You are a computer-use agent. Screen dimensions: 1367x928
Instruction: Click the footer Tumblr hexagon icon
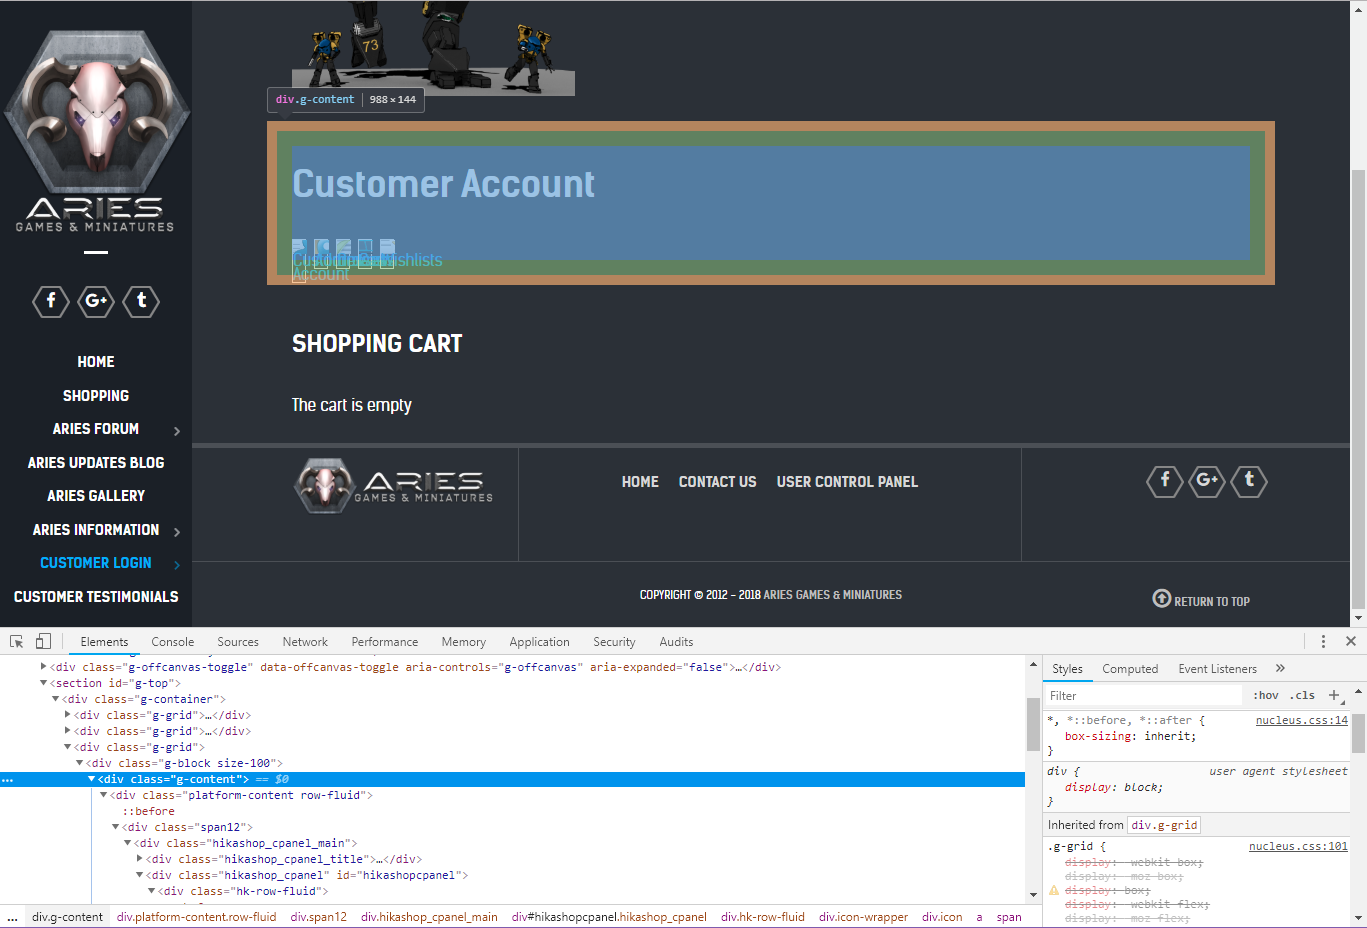tap(1249, 481)
